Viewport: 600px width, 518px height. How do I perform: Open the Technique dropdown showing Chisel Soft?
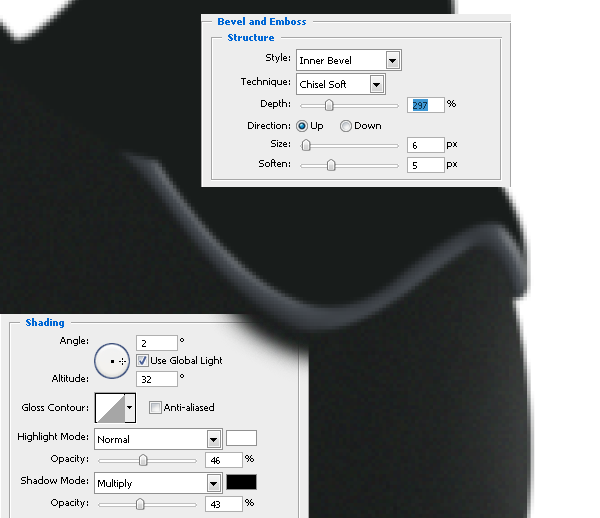[341, 84]
